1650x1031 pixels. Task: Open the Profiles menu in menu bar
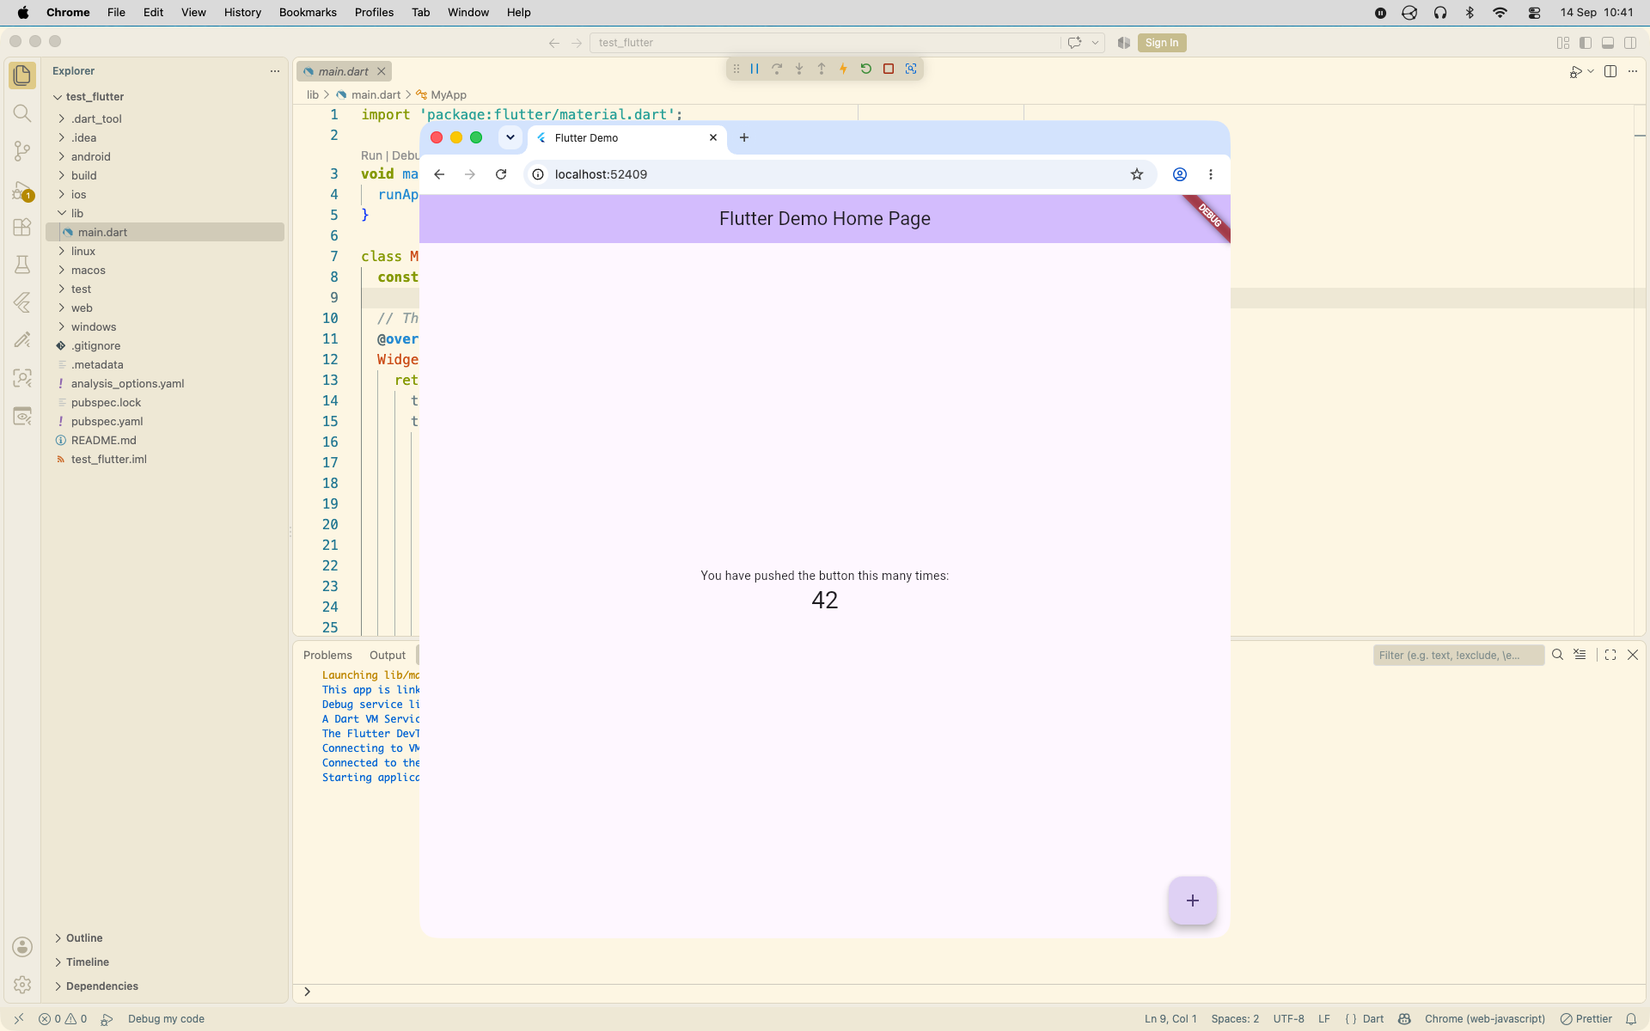point(374,12)
